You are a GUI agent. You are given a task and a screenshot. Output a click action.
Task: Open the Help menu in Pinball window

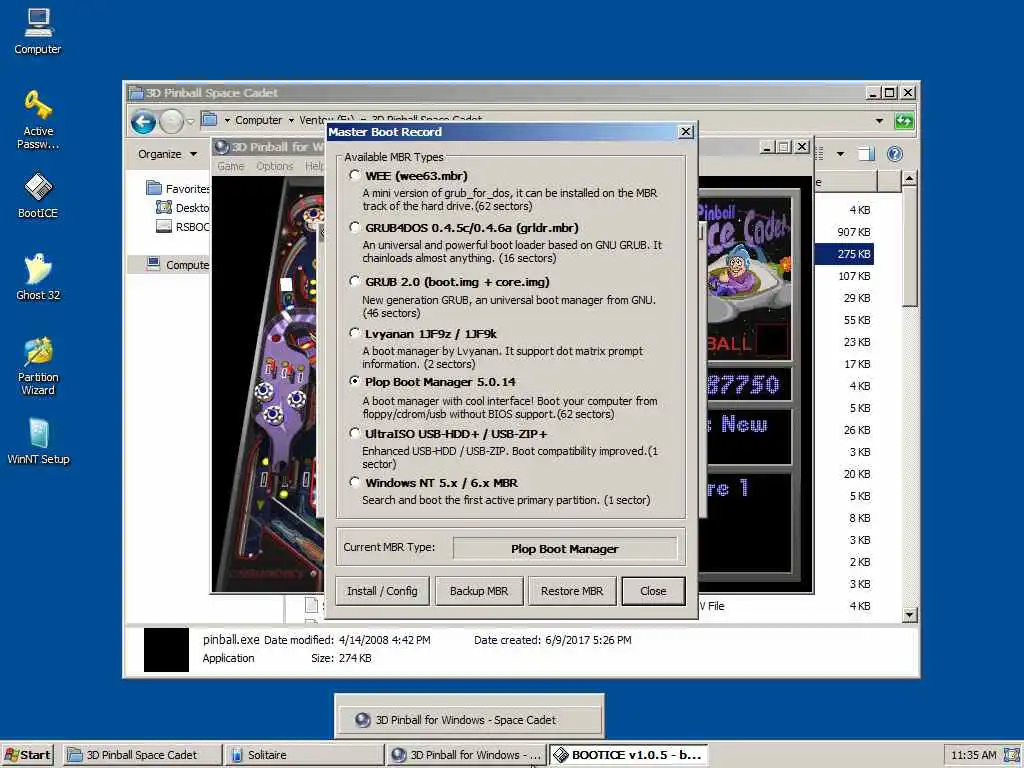point(313,167)
